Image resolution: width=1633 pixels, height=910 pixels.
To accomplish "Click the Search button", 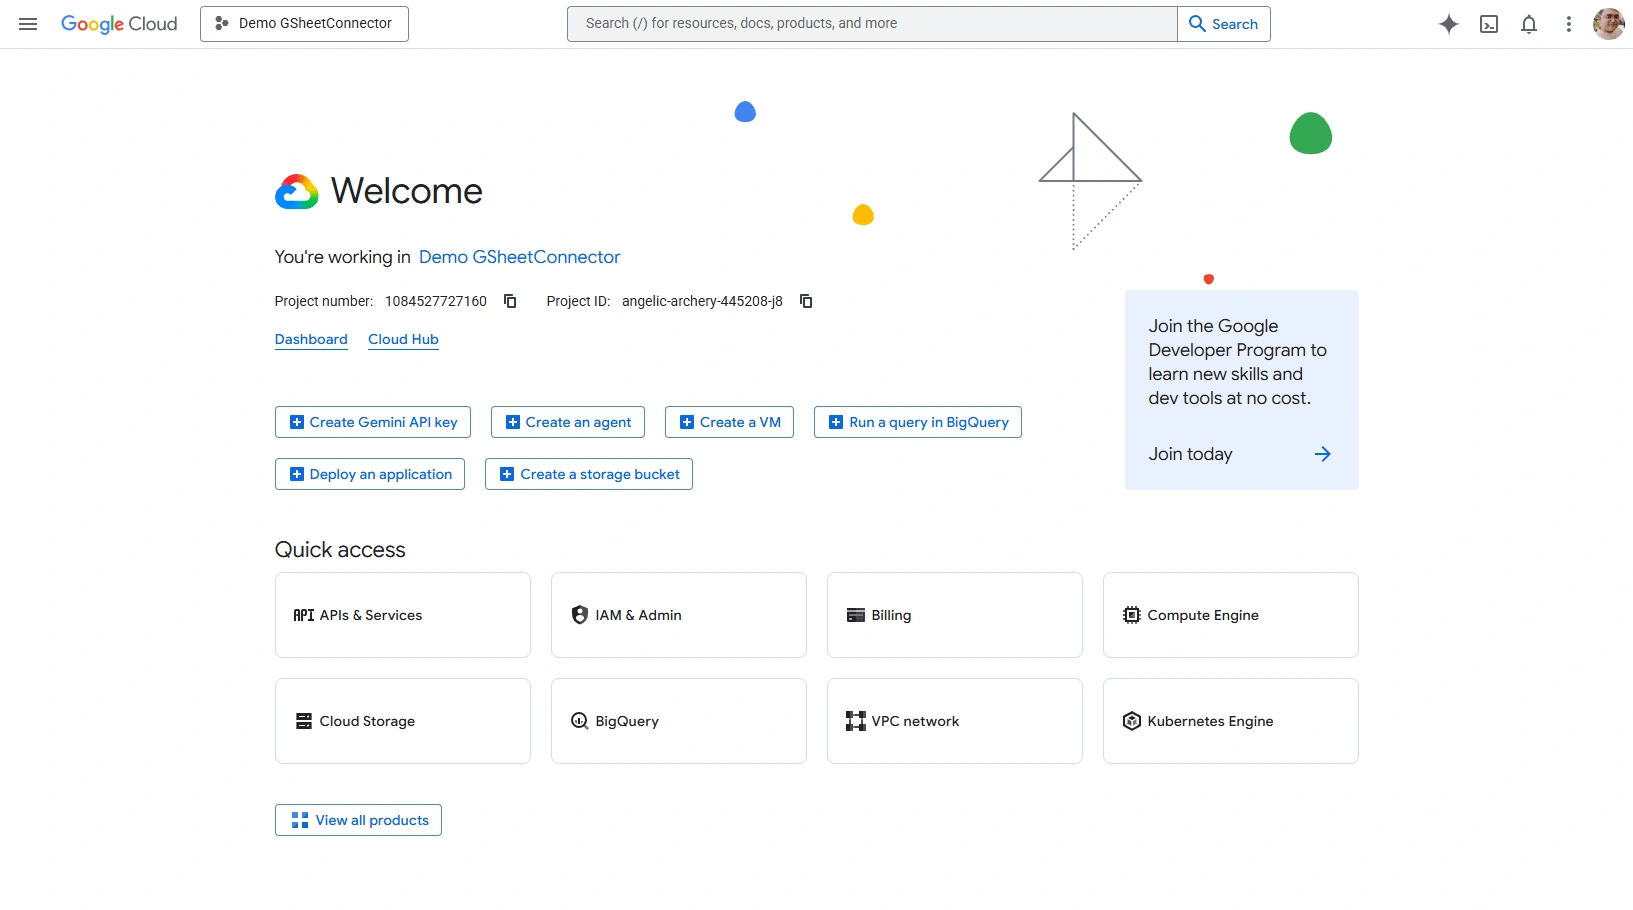I will click(1224, 24).
